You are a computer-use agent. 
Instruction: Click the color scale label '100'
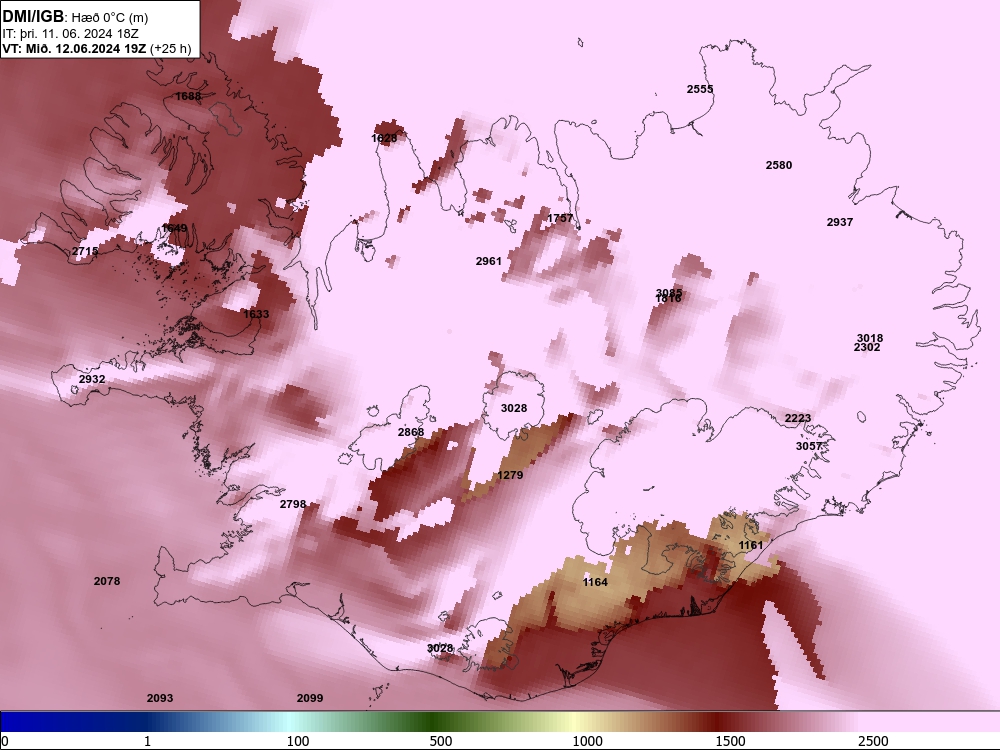(x=298, y=741)
